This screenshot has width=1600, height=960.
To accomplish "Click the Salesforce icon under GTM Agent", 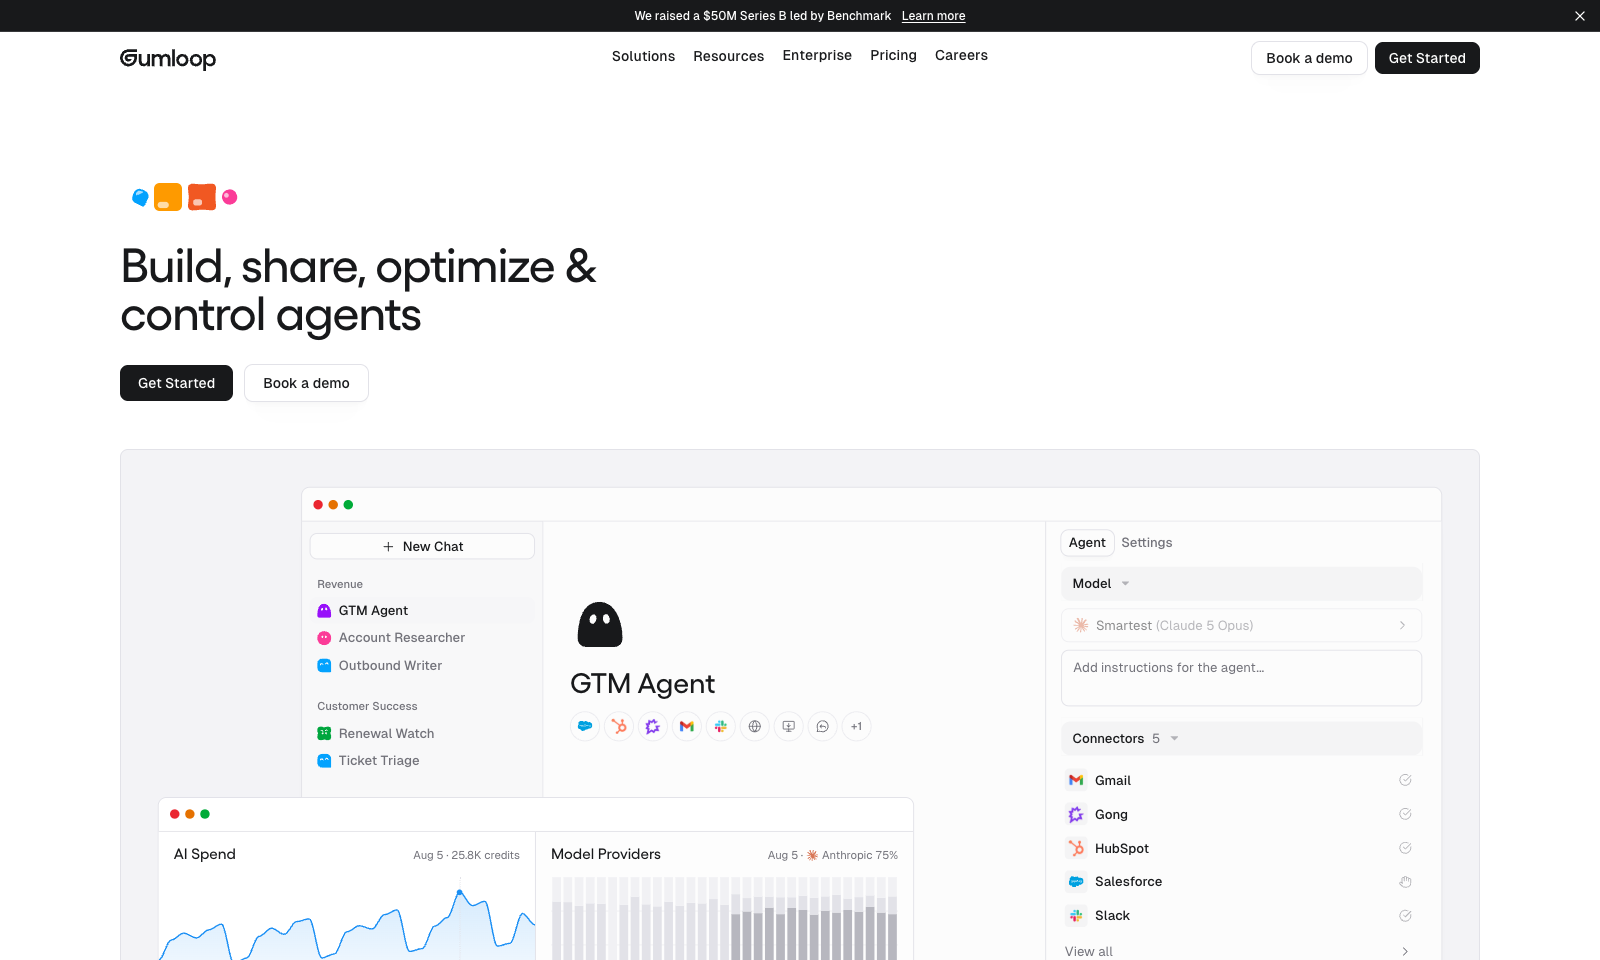I will pos(585,726).
